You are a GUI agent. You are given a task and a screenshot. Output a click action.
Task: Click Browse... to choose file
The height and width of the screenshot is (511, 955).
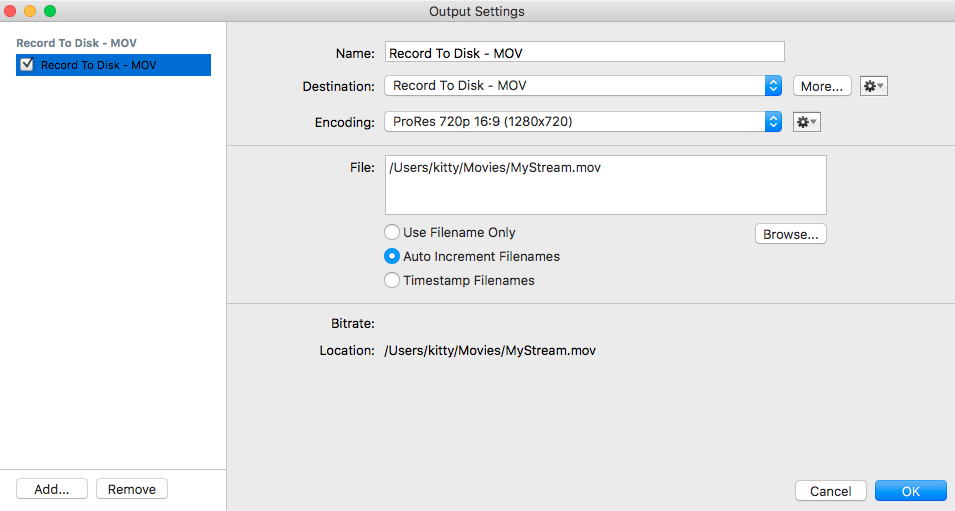tap(791, 234)
